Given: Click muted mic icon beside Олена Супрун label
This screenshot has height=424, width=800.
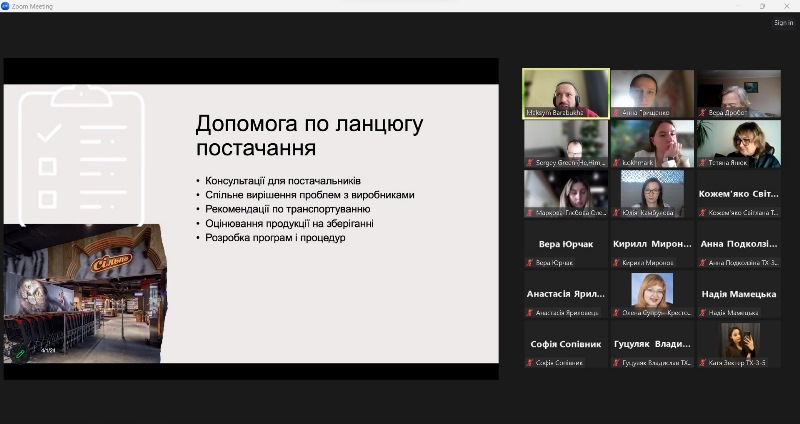Looking at the screenshot, I should click(616, 313).
